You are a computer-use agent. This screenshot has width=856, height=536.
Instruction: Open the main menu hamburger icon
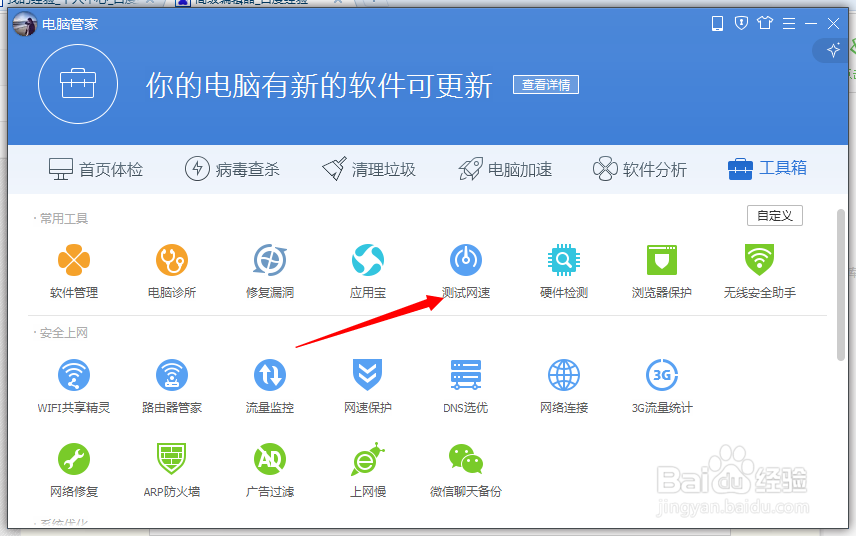click(789, 23)
